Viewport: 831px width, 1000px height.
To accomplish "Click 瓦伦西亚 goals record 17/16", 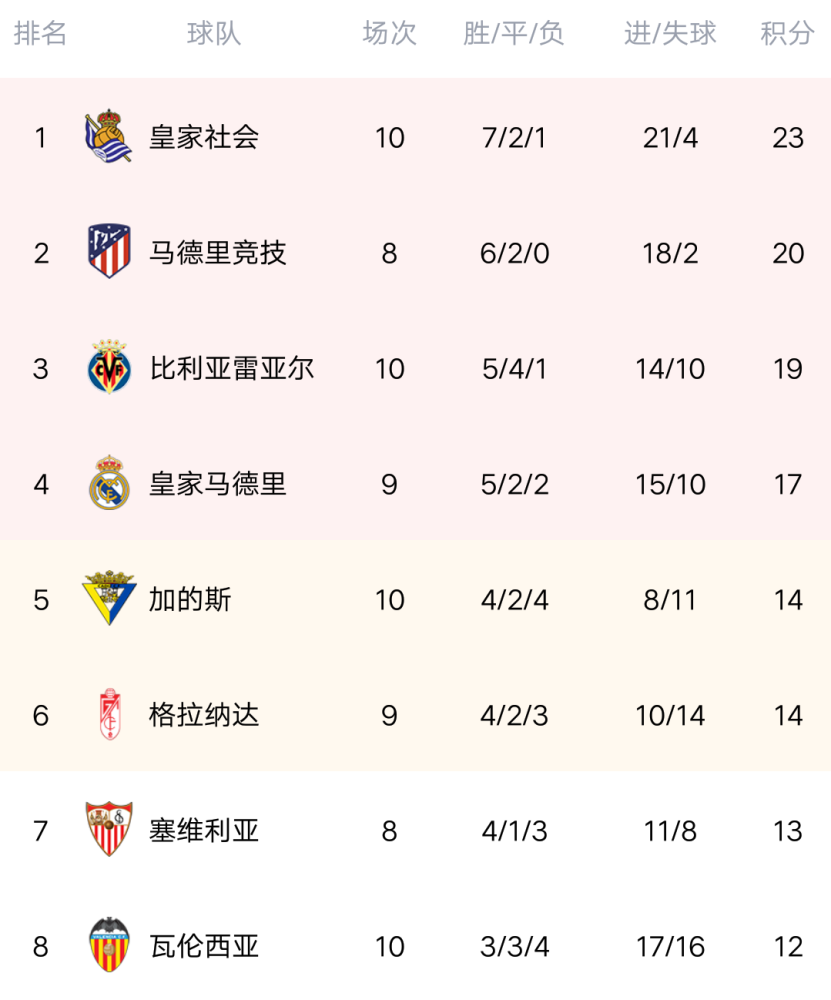I will click(670, 946).
